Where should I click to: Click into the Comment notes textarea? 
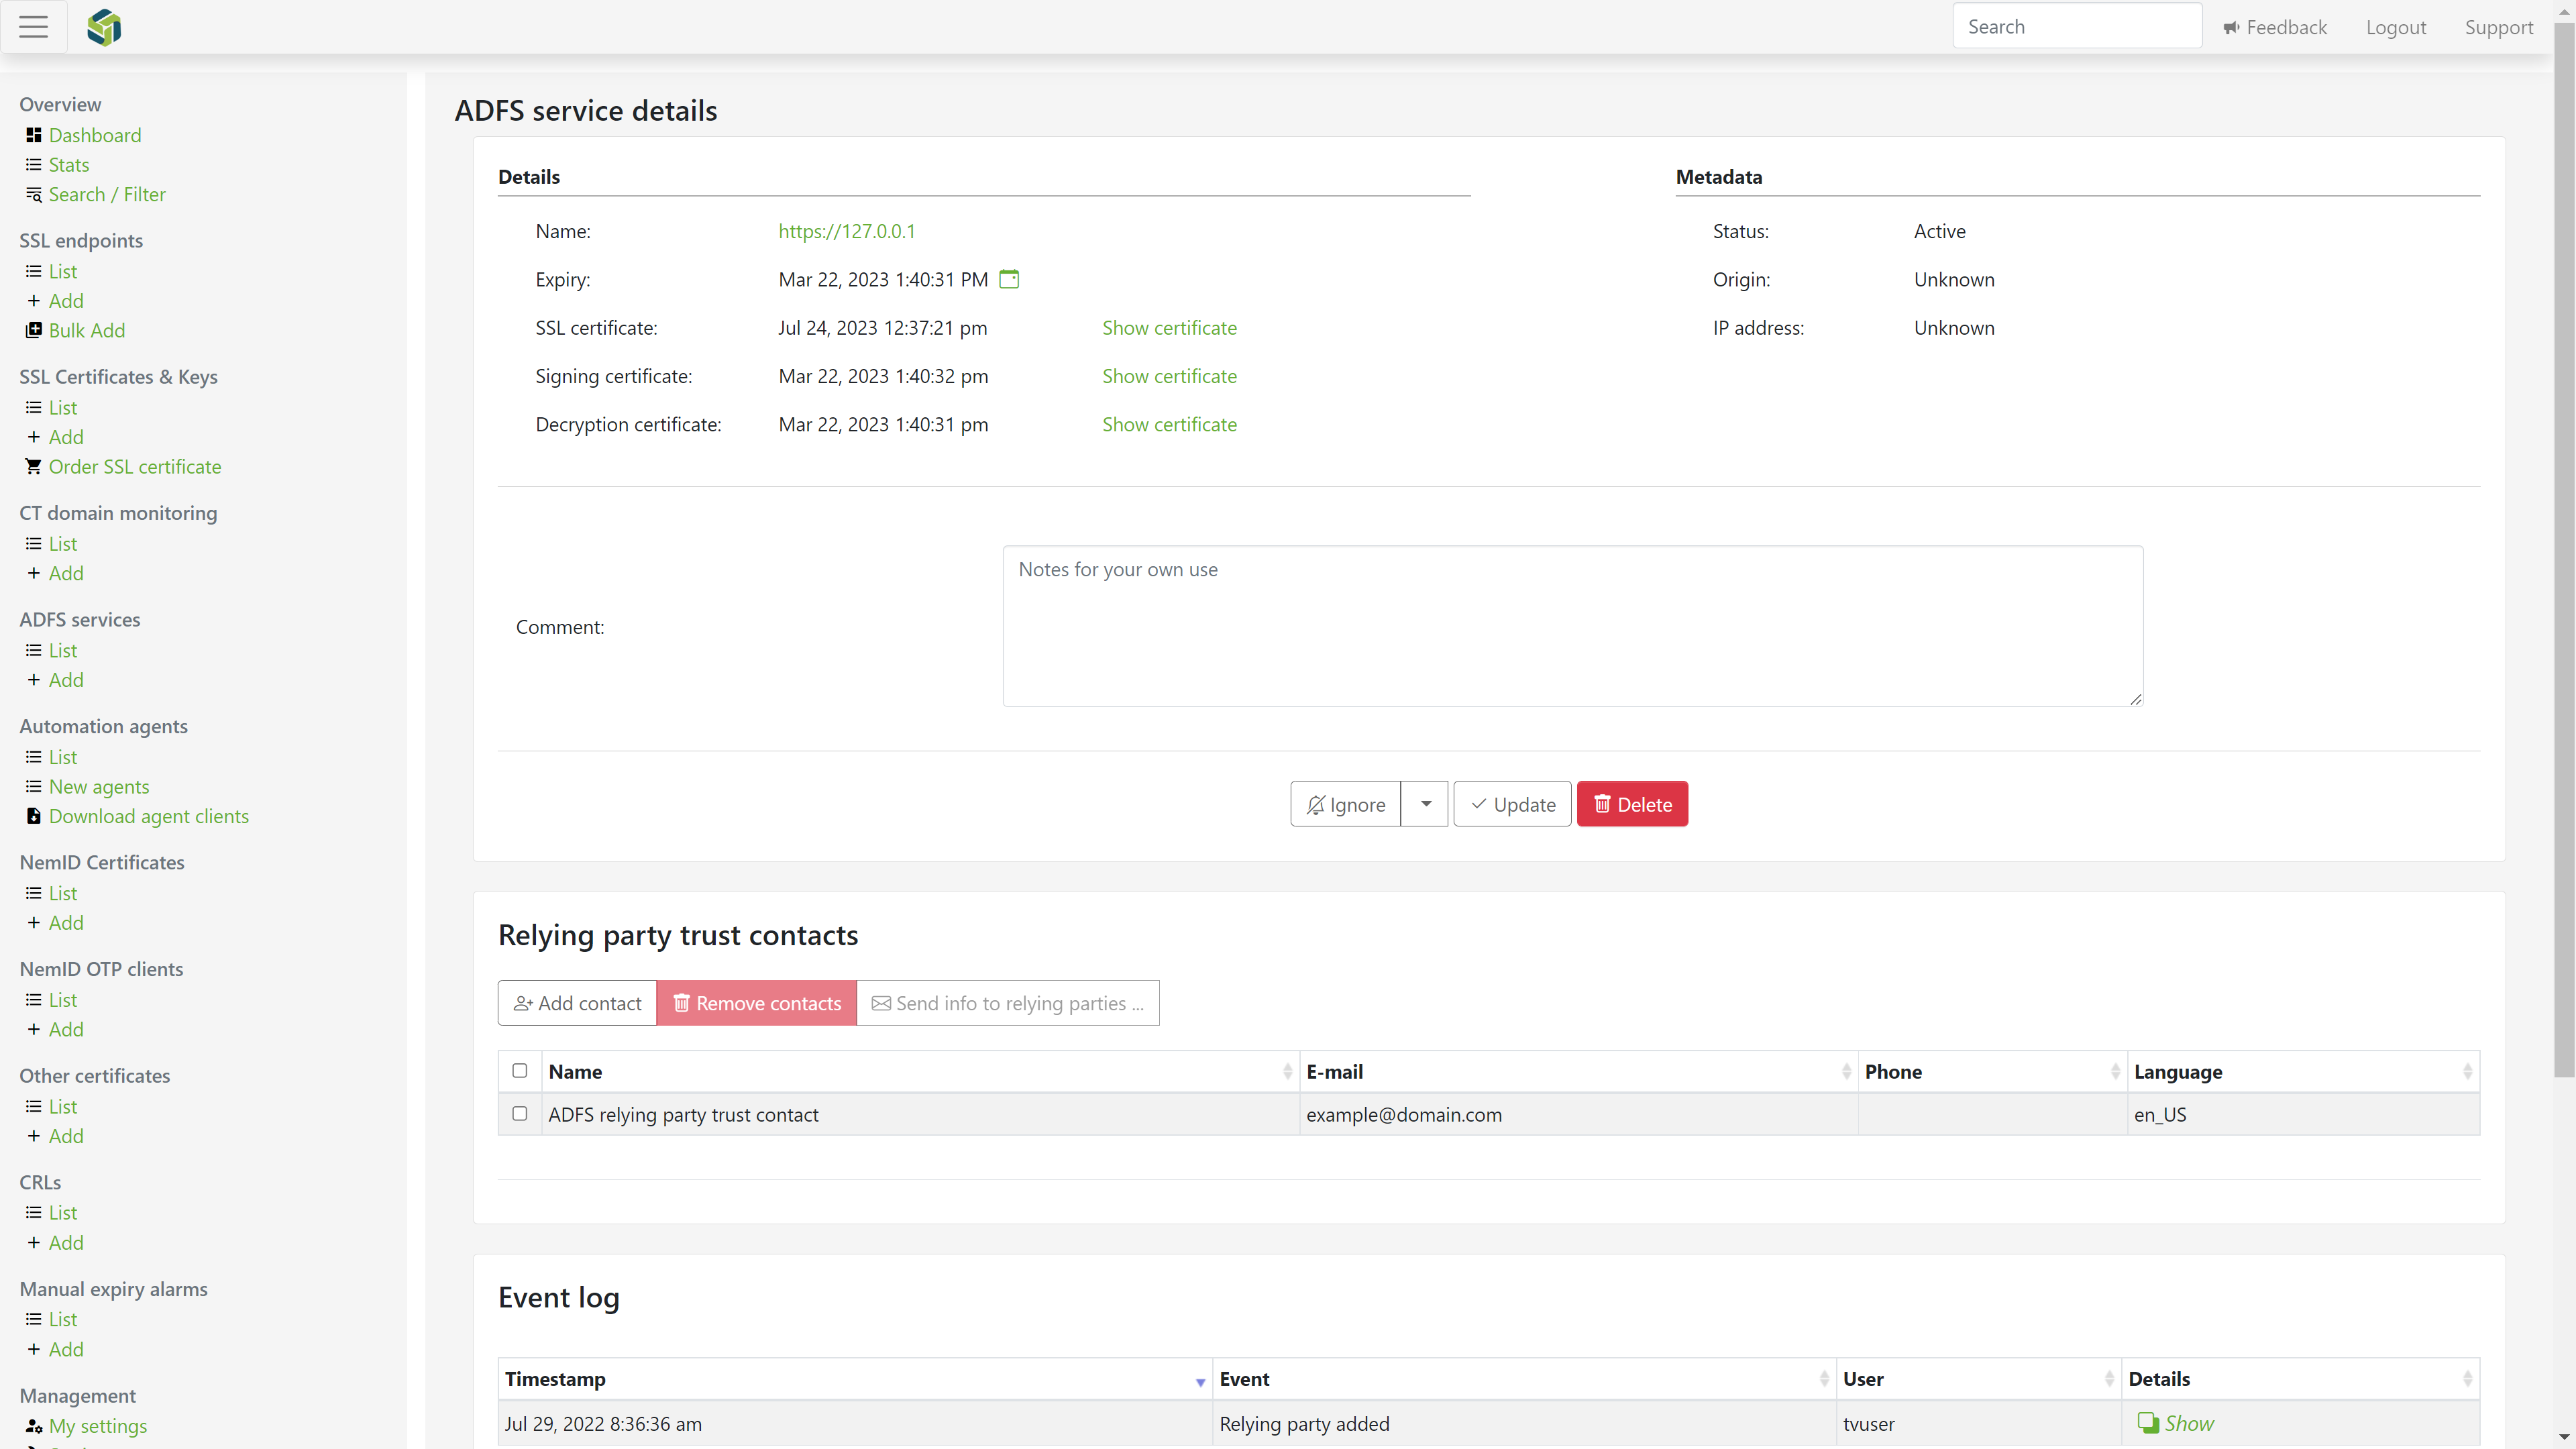click(x=1573, y=626)
